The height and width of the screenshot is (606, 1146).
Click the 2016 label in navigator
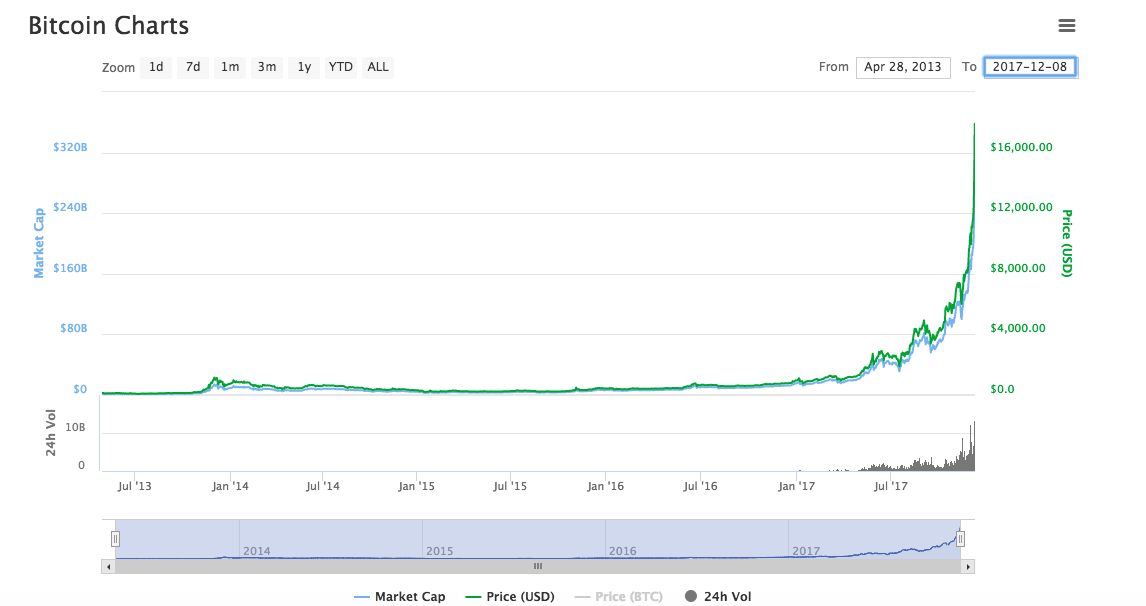(x=623, y=551)
